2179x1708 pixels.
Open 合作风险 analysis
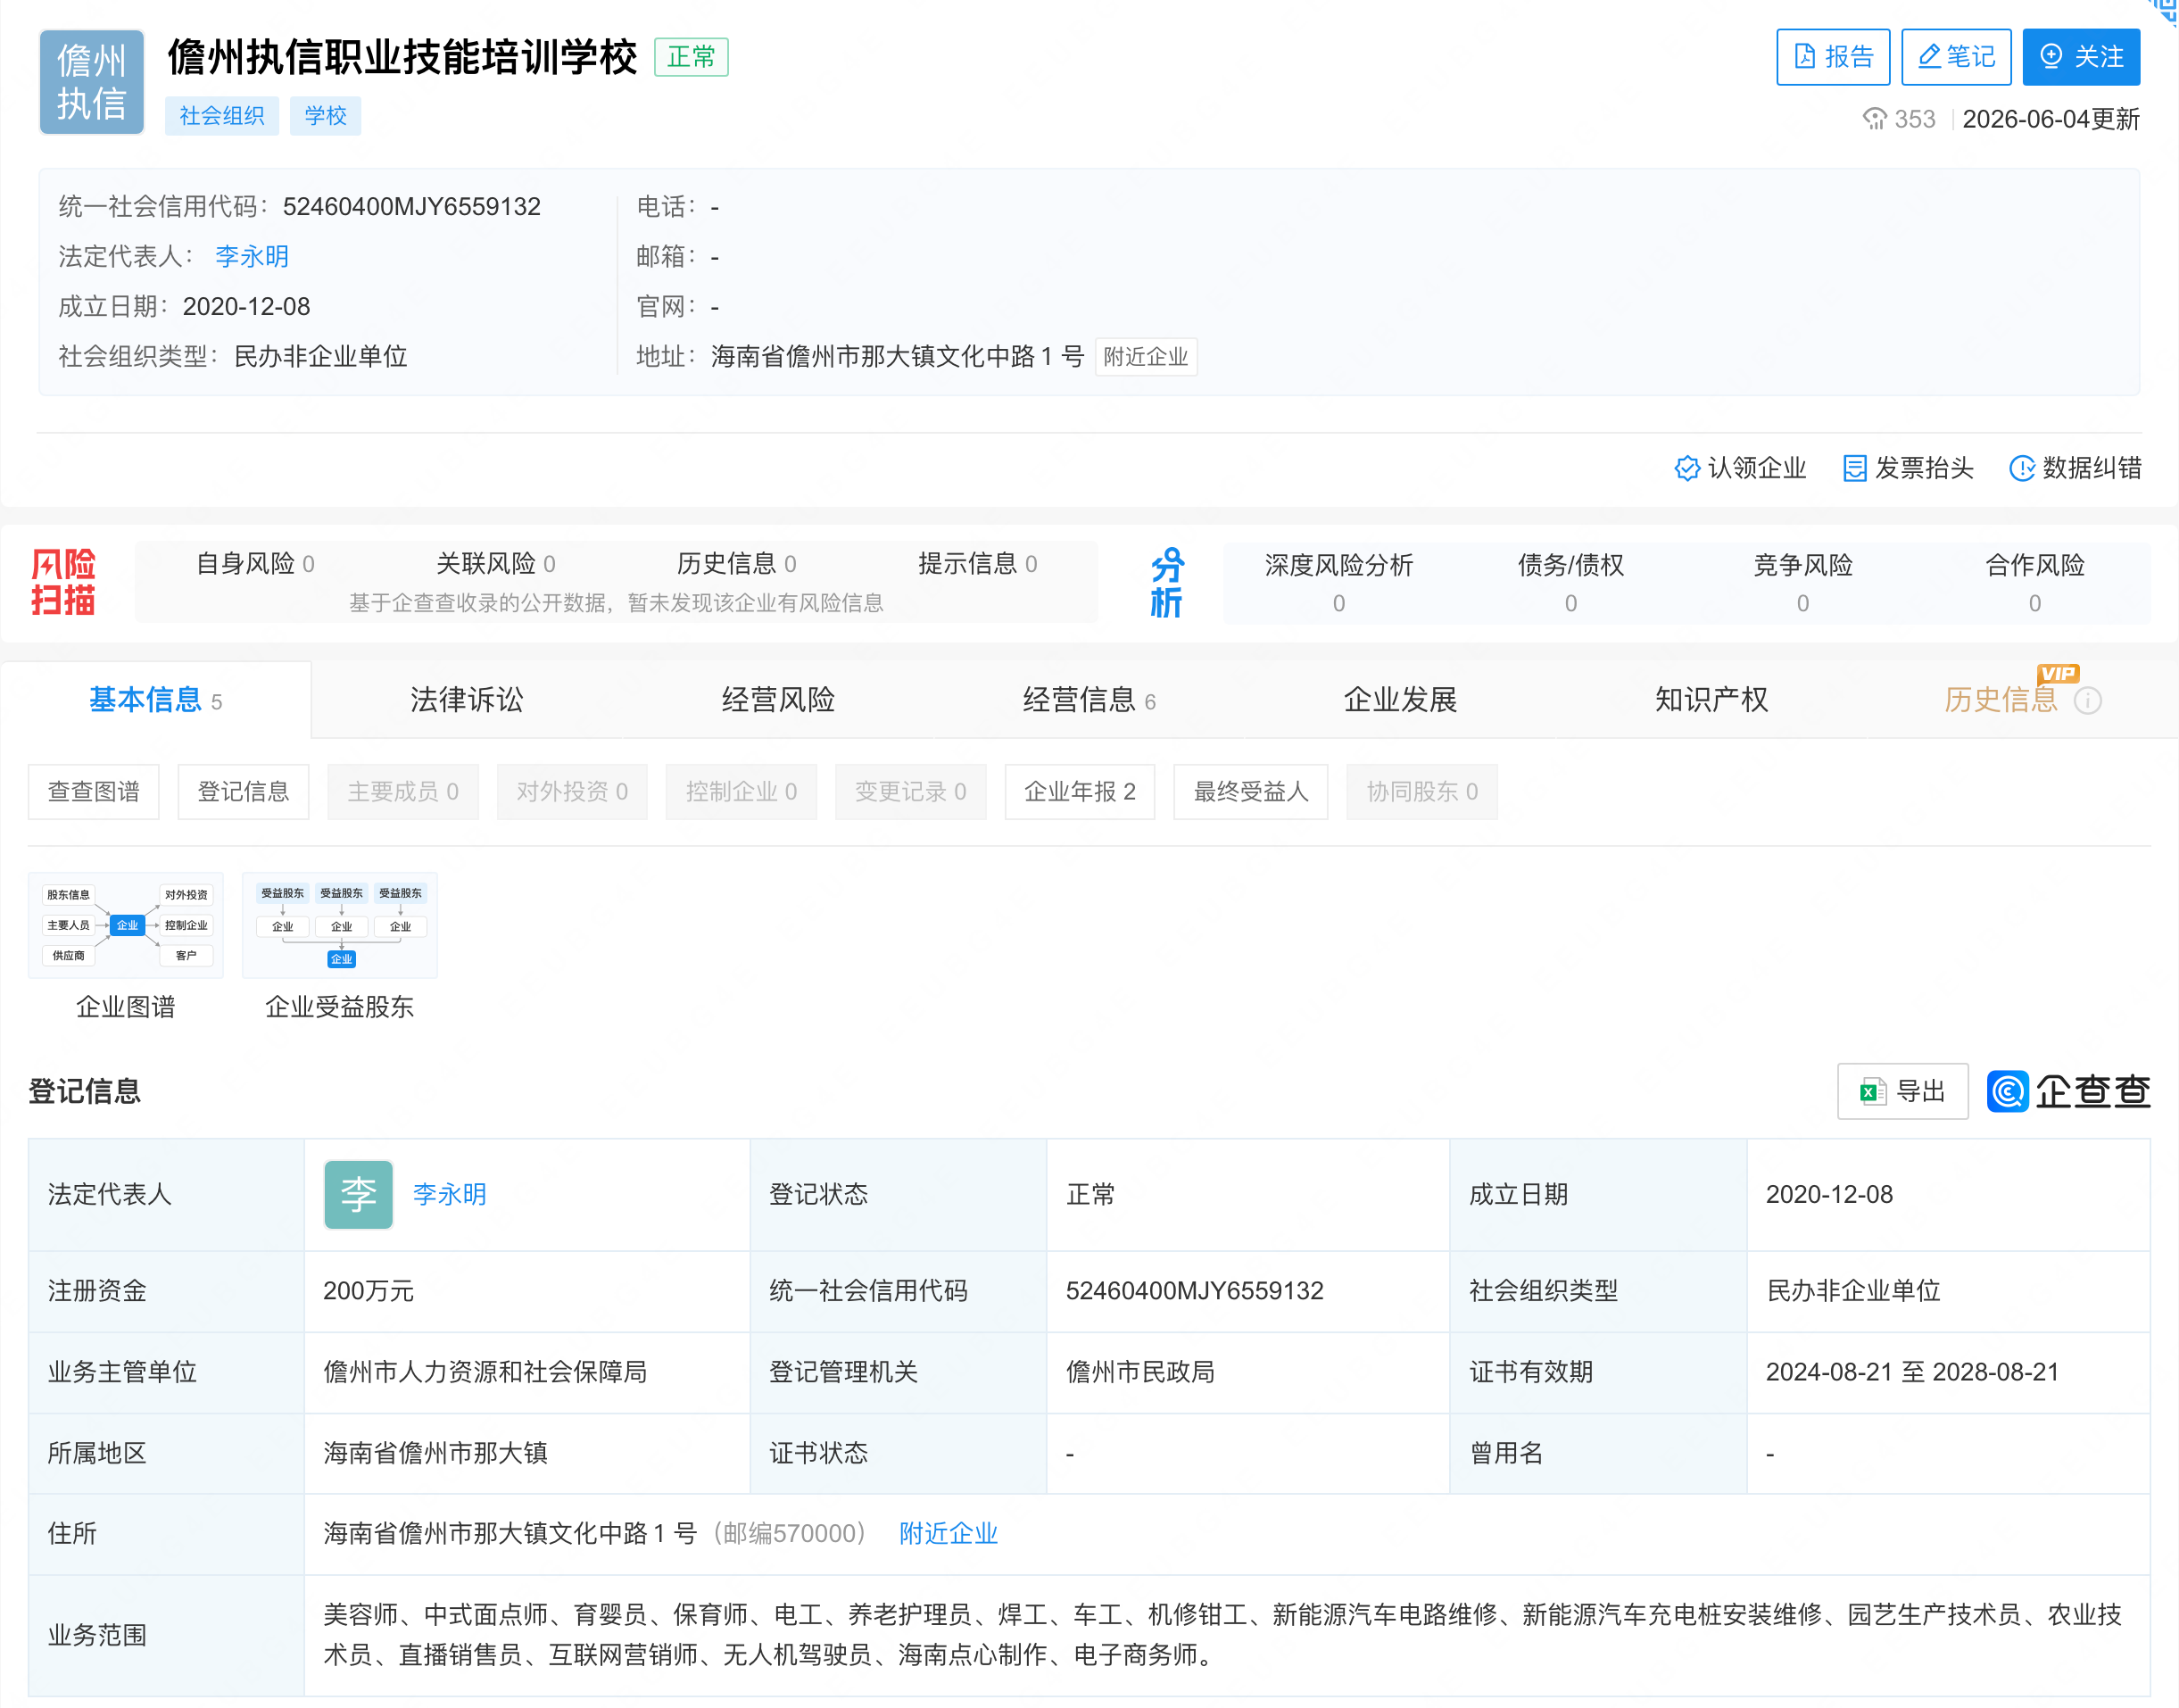pos(2034,583)
